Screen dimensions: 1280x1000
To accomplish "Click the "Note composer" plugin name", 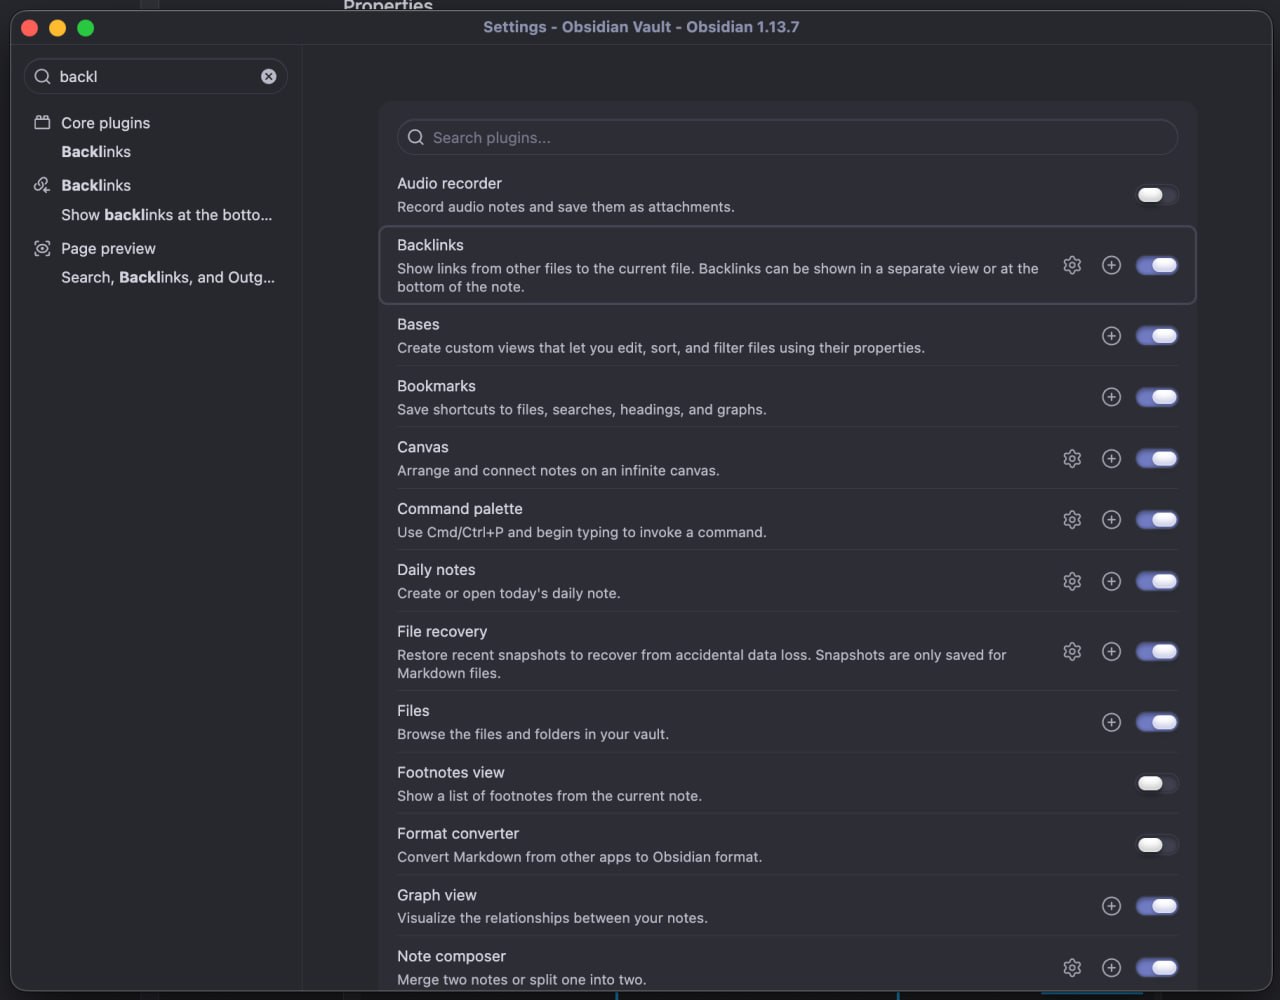I will pos(452,956).
